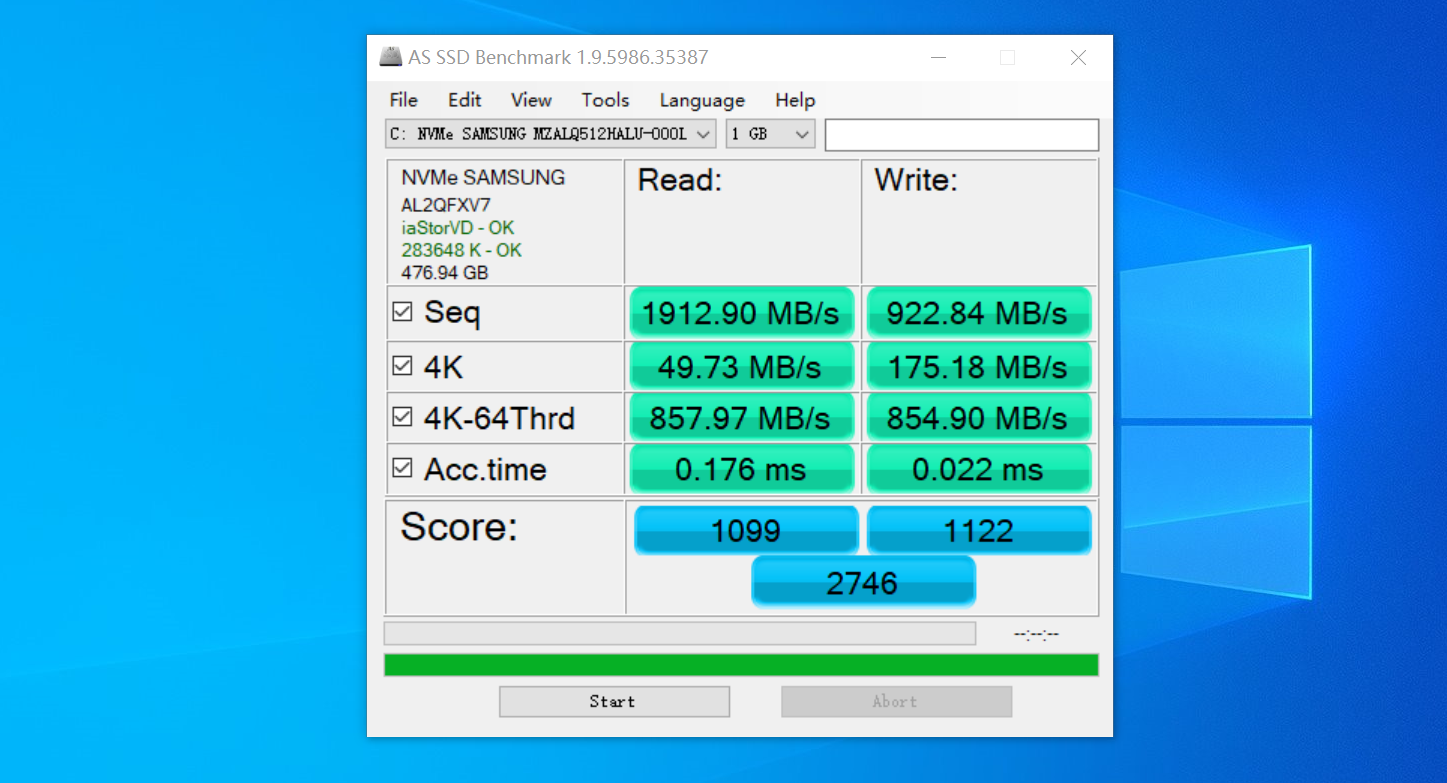The image size is (1447, 783).
Task: Open the Tools menu
Action: point(605,100)
